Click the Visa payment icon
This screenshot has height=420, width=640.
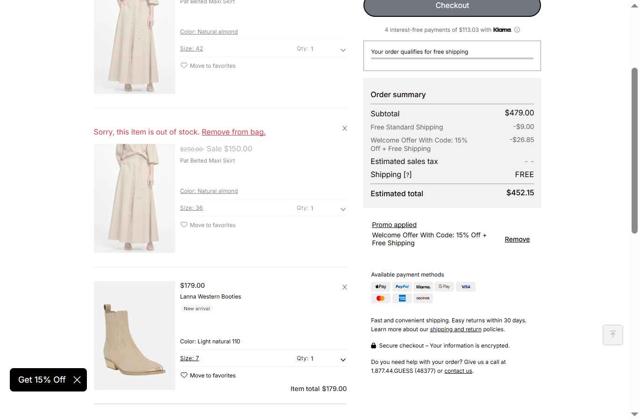click(x=466, y=287)
